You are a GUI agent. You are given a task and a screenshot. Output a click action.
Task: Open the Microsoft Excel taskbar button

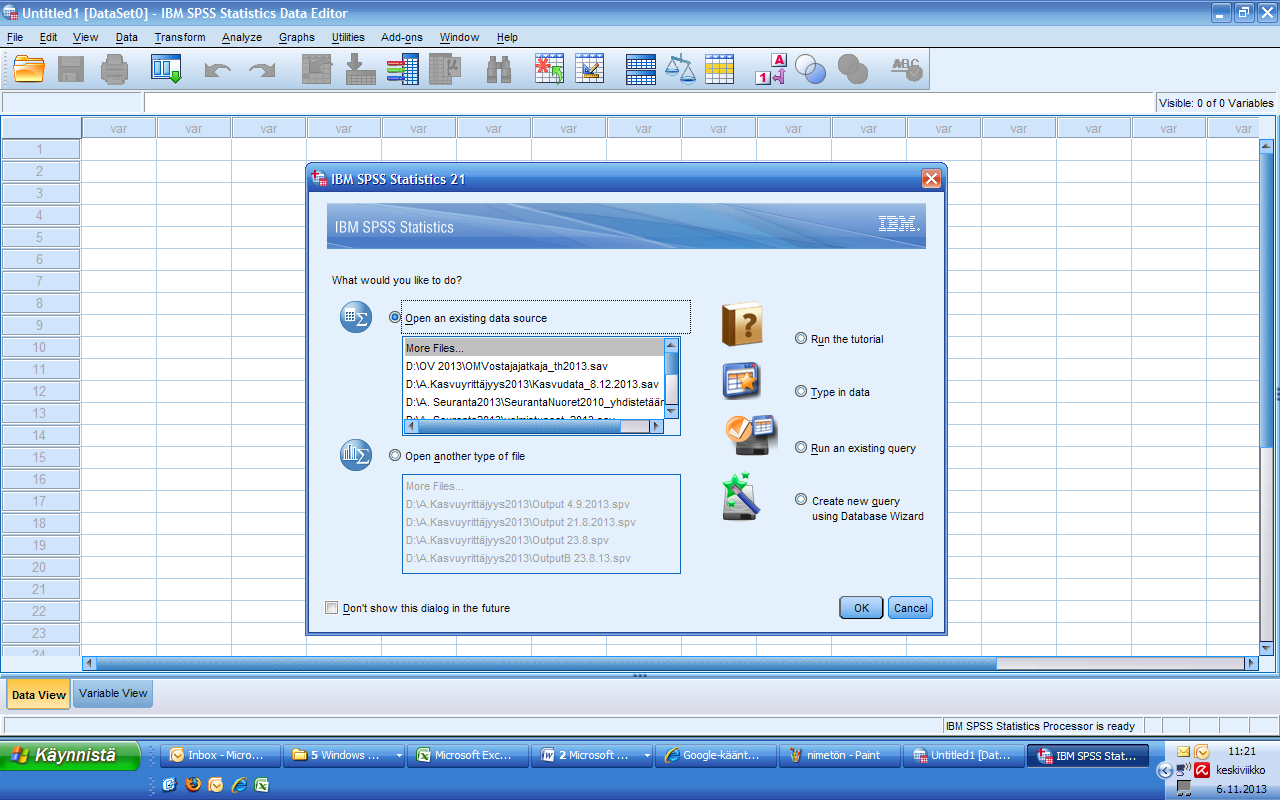468,756
